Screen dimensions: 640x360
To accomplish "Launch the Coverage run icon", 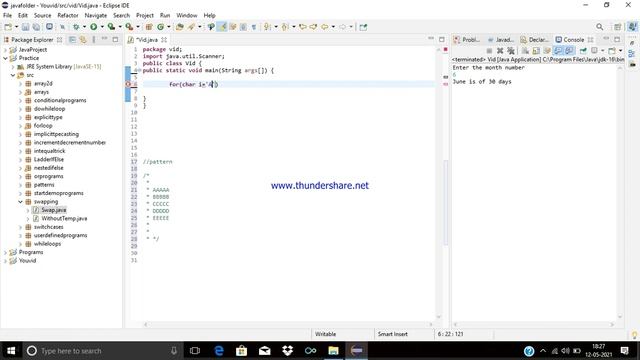I will coord(111,27).
